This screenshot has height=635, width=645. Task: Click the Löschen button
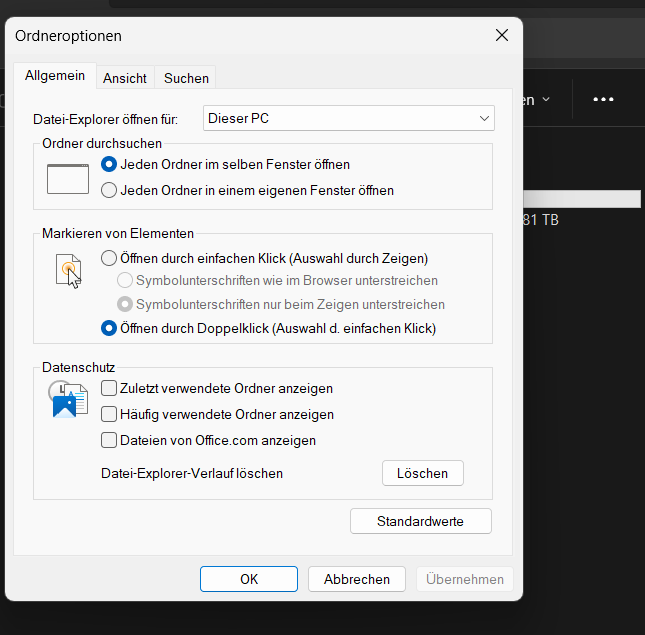(422, 473)
